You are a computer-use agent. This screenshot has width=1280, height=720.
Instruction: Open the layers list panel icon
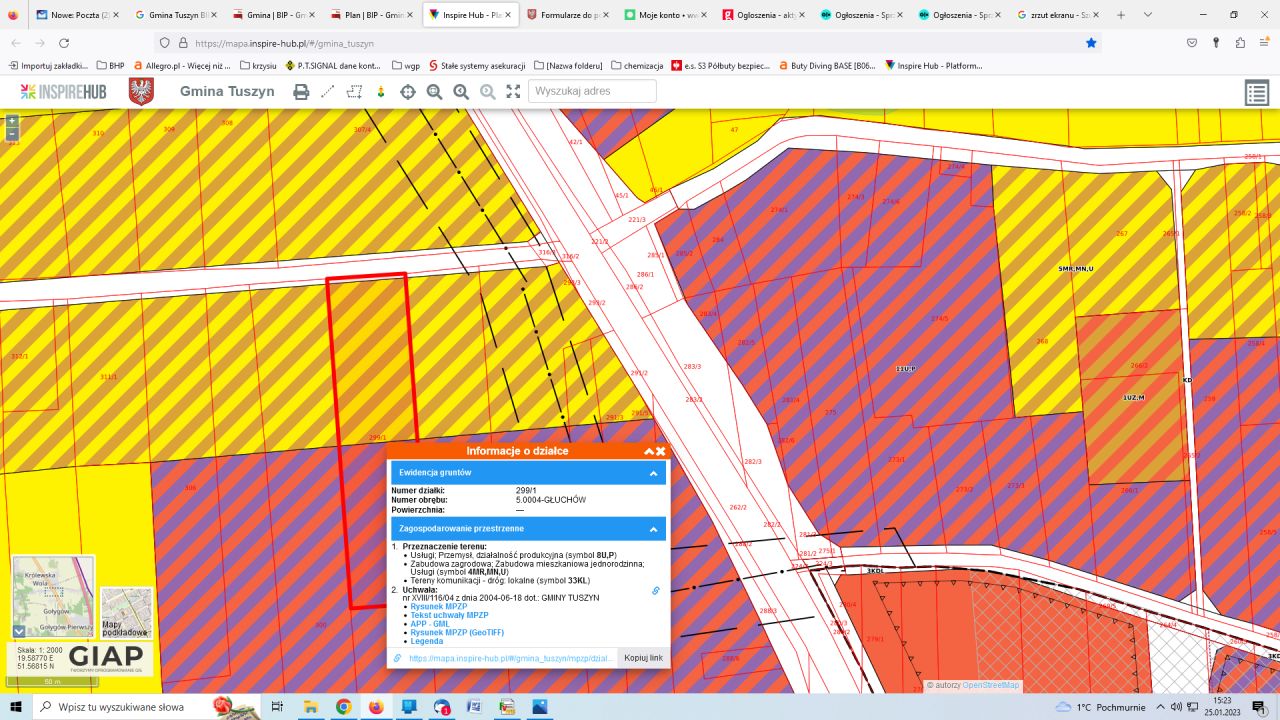tap(1256, 93)
